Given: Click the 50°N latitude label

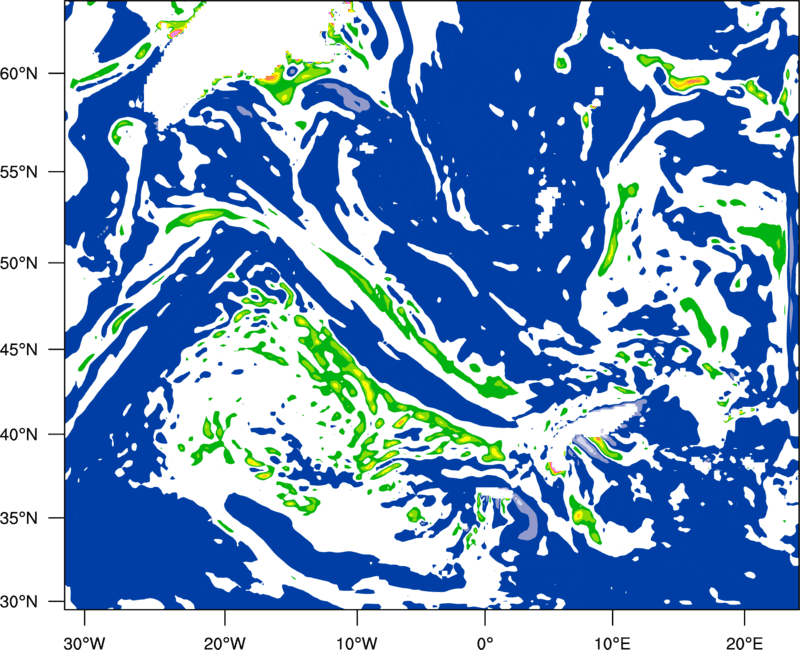Looking at the screenshot, I should click(x=20, y=263).
